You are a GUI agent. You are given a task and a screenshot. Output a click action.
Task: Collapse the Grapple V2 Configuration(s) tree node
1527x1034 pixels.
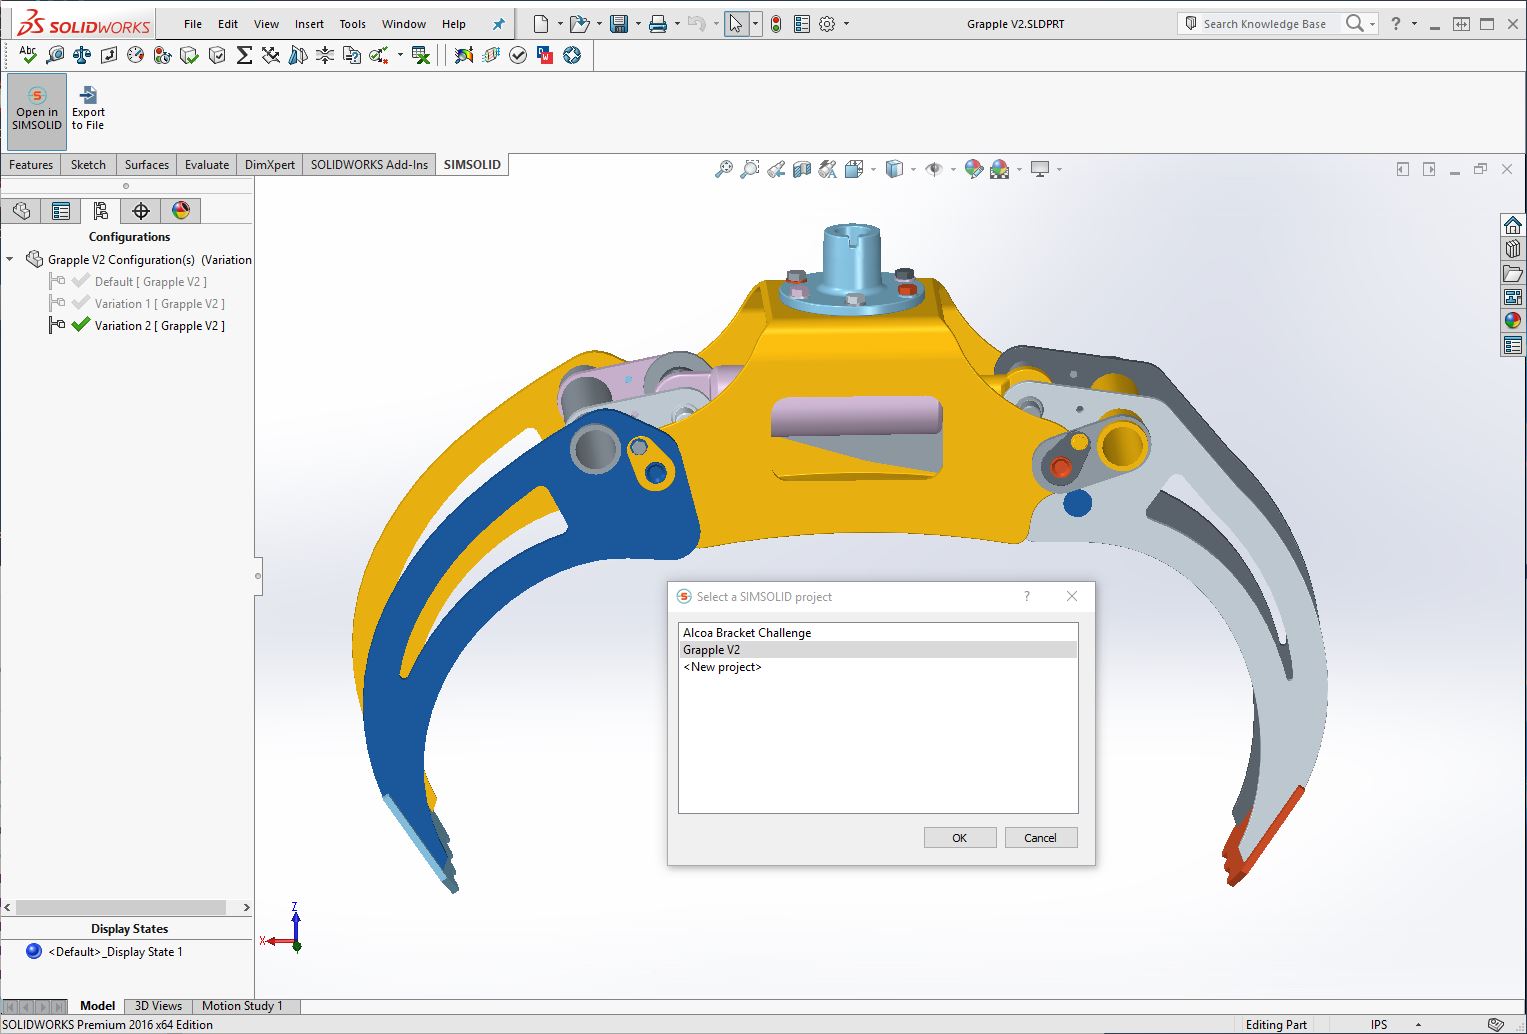(x=10, y=260)
